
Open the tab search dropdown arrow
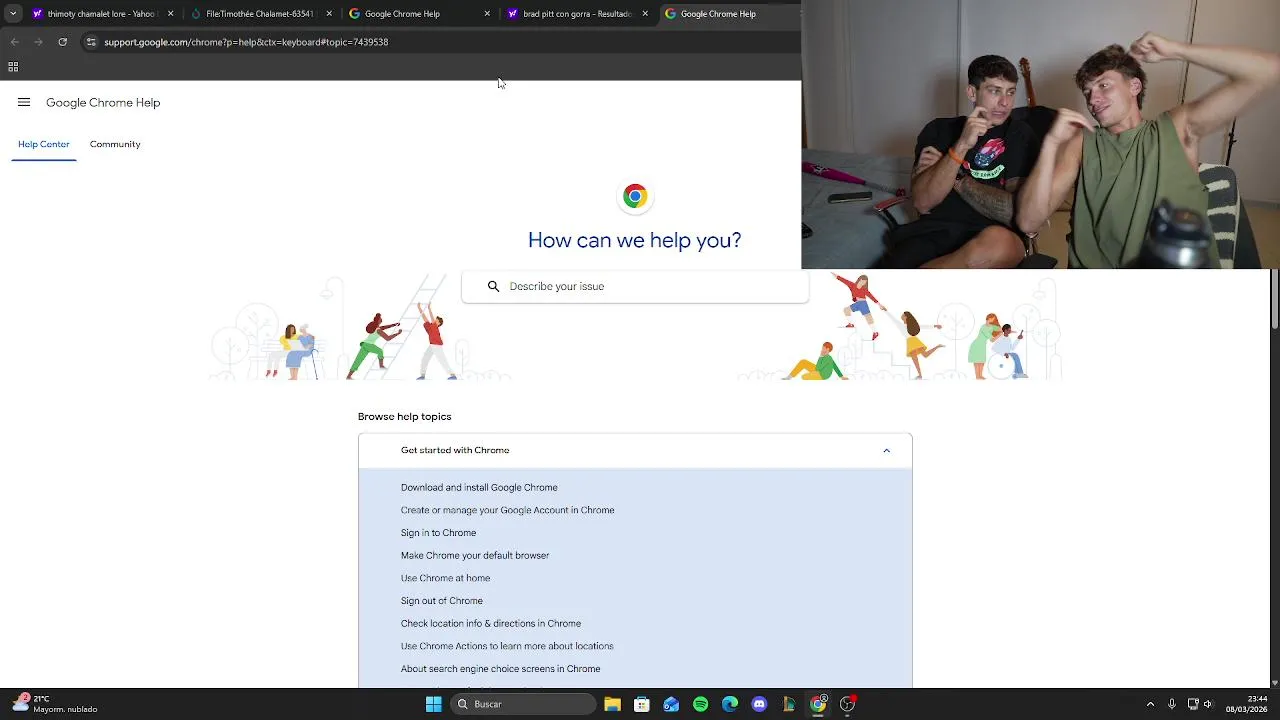click(13, 14)
